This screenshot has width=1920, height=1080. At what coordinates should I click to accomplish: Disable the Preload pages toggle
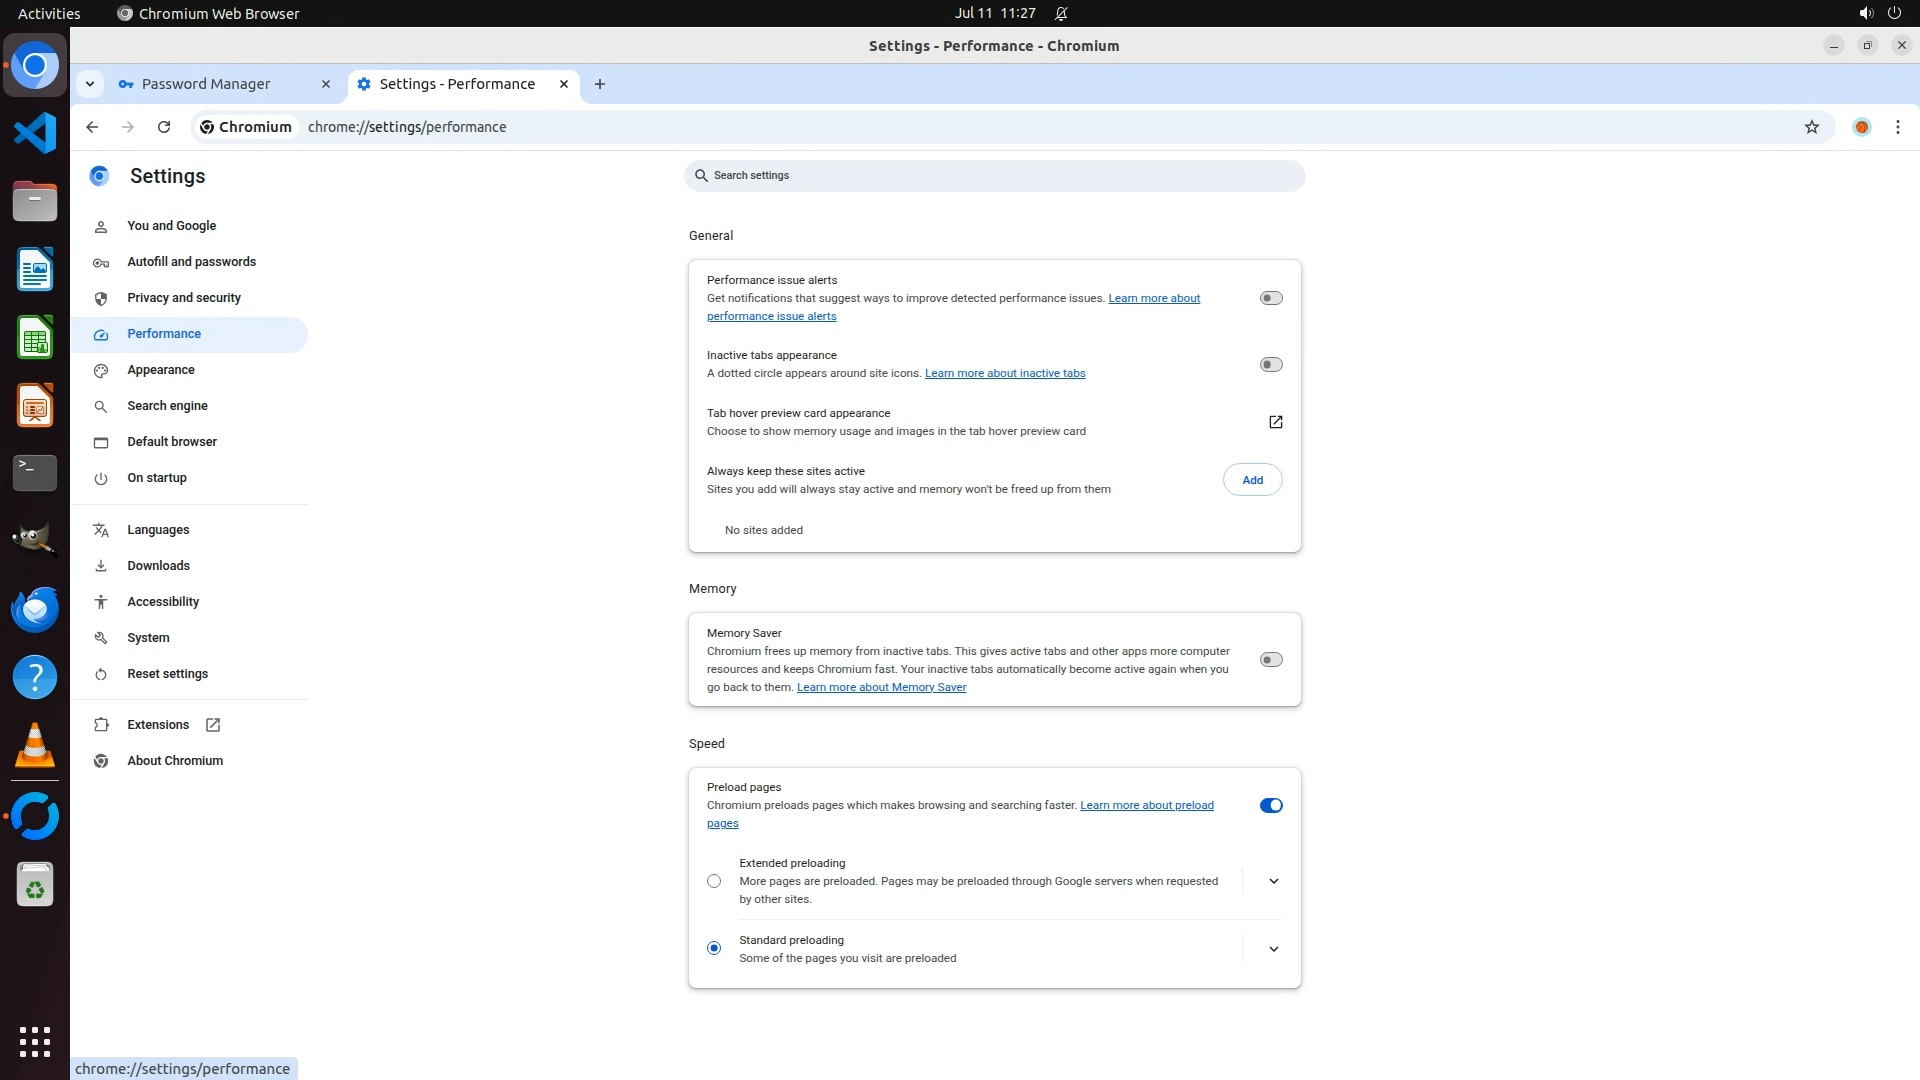pos(1270,806)
